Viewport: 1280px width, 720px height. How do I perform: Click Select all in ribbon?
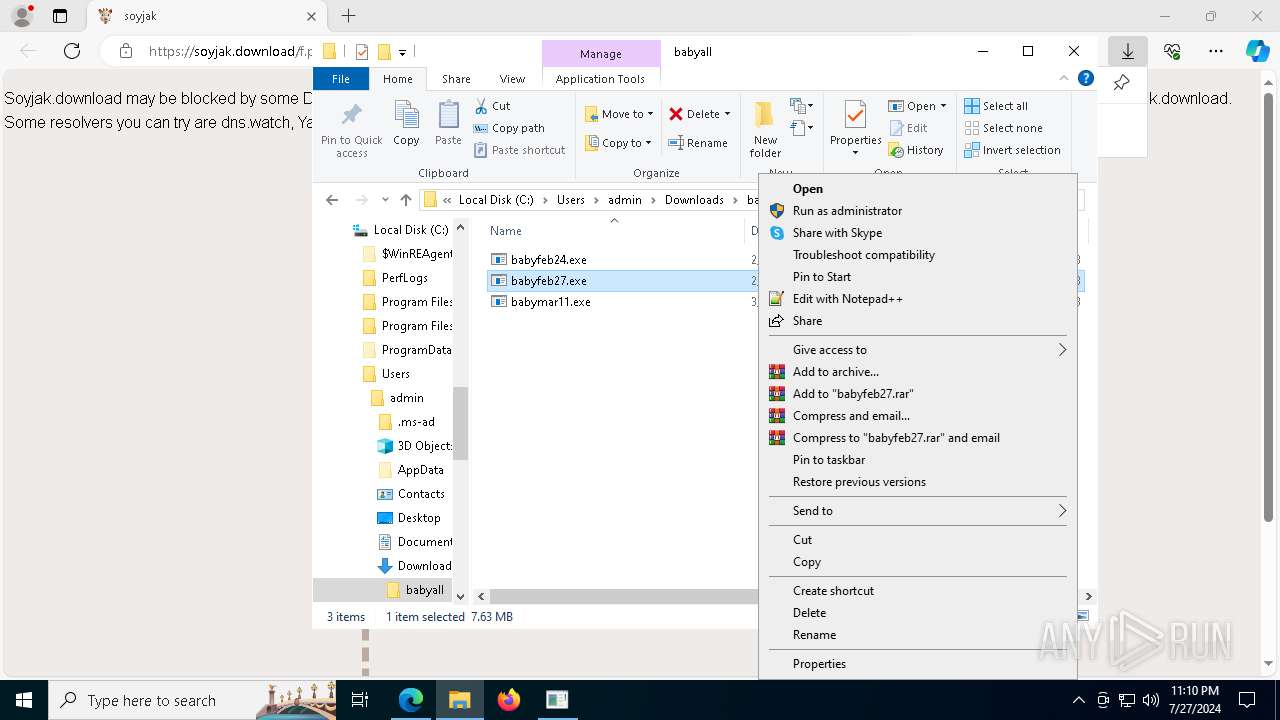click(x=996, y=106)
